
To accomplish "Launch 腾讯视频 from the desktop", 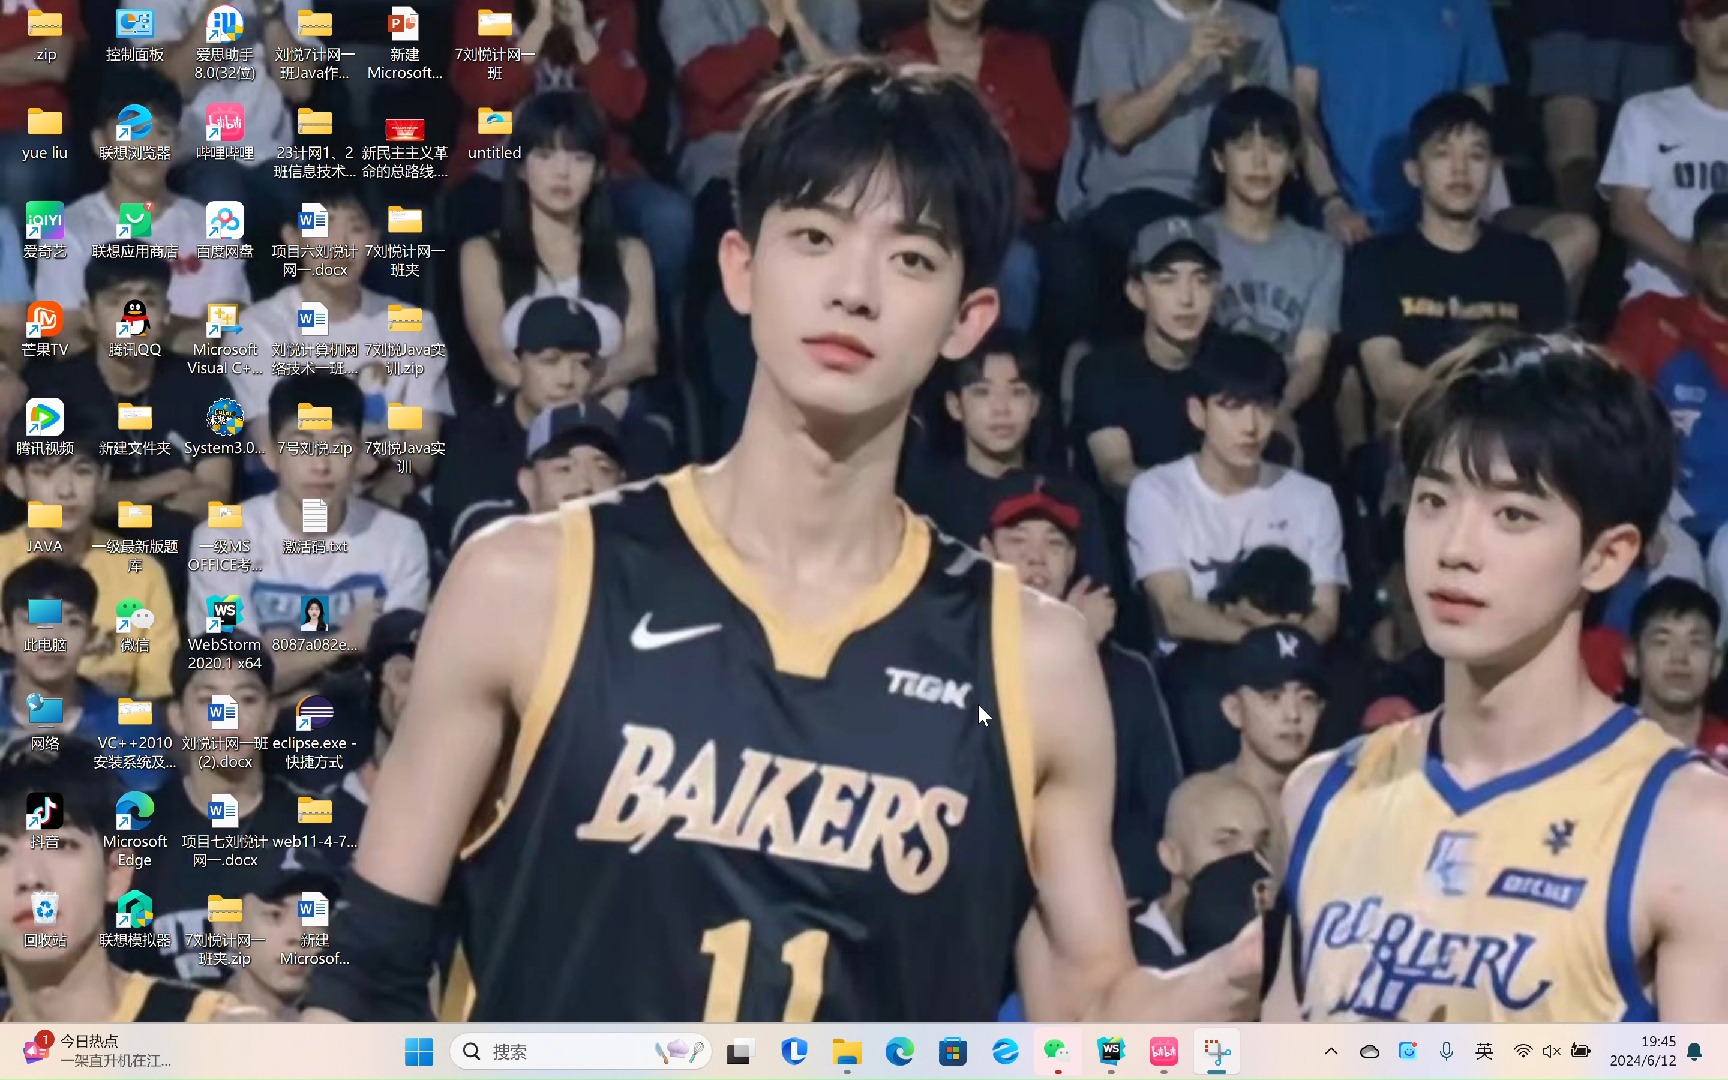I will (44, 428).
